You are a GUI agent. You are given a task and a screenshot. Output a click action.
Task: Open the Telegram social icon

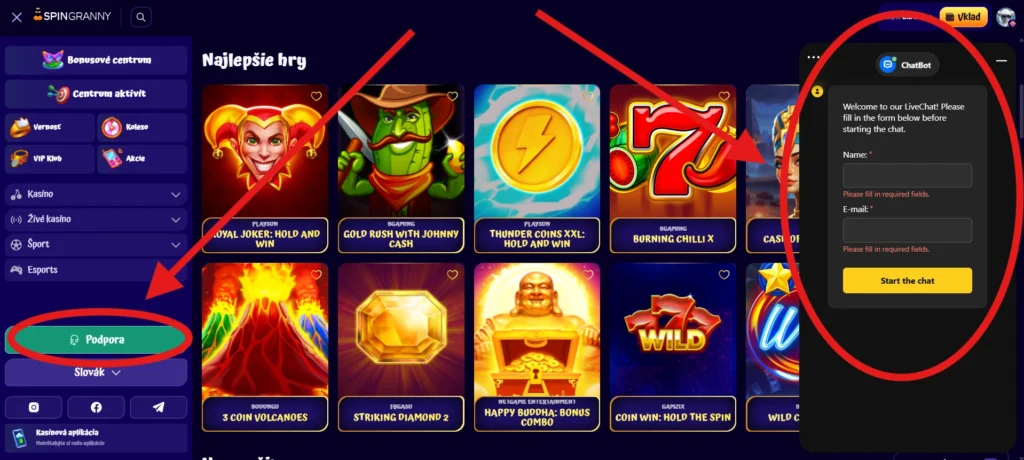coord(159,407)
